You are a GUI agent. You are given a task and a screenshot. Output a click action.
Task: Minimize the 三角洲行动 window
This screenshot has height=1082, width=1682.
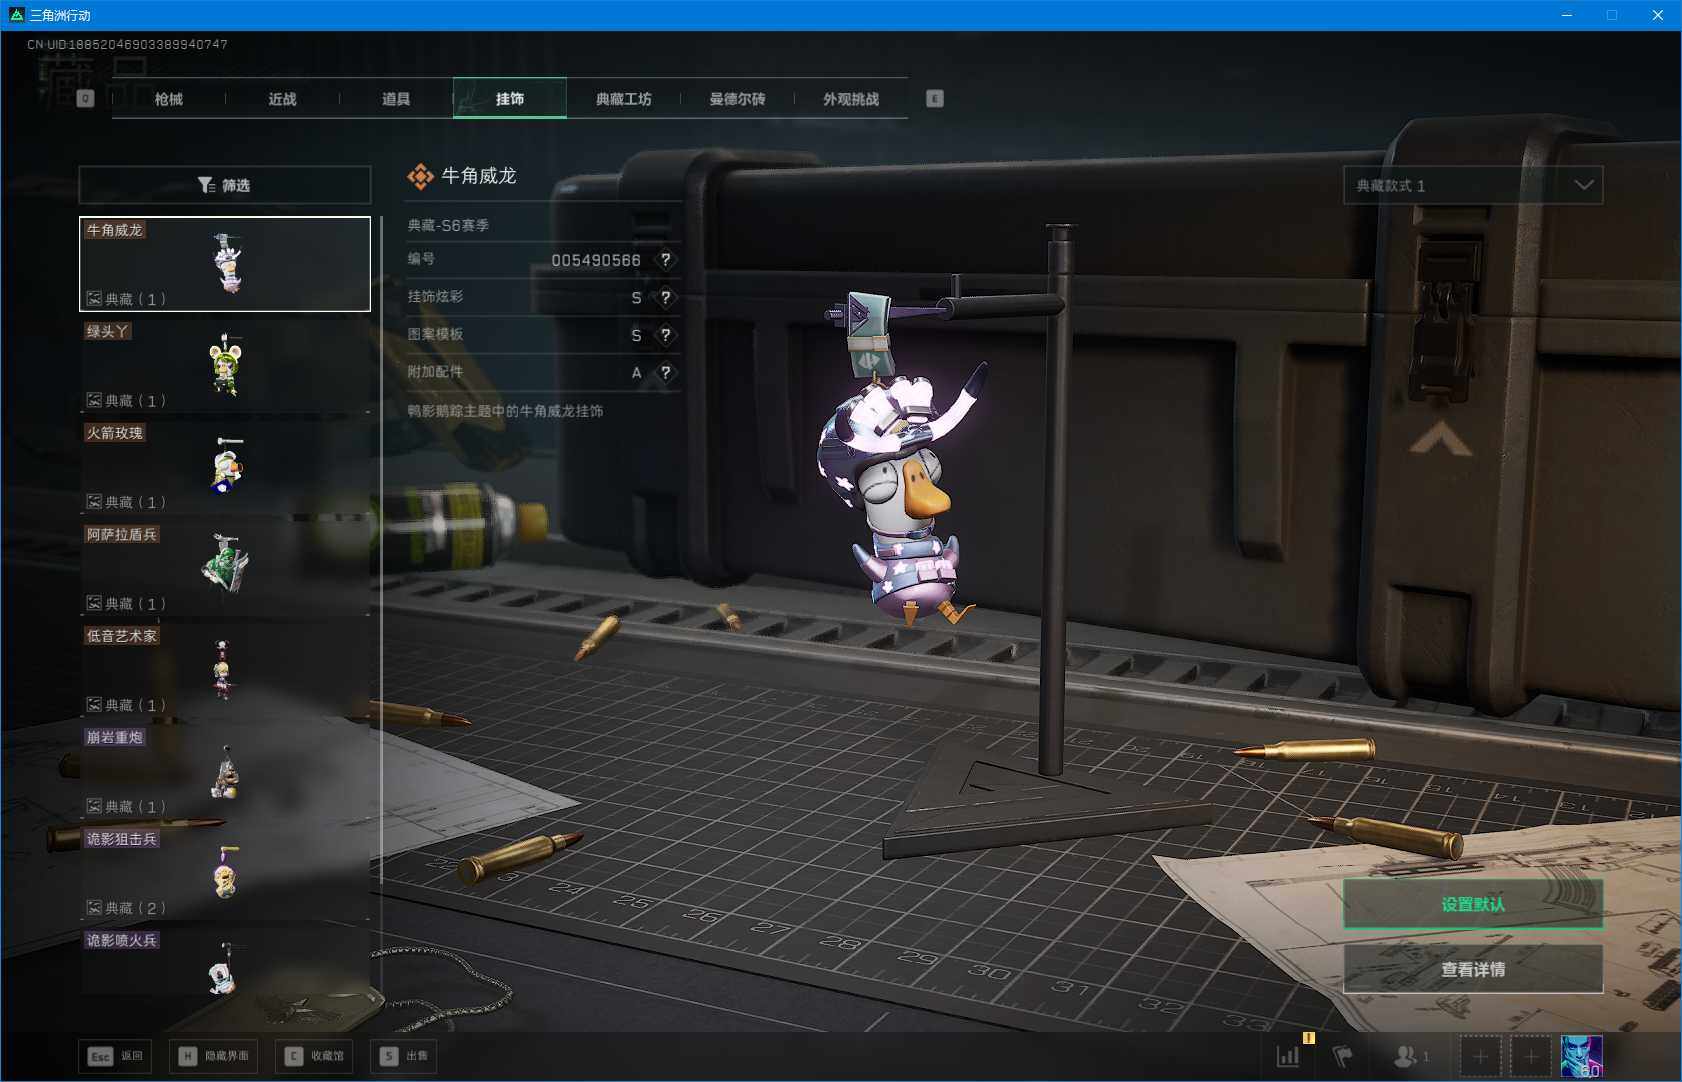coord(1567,15)
